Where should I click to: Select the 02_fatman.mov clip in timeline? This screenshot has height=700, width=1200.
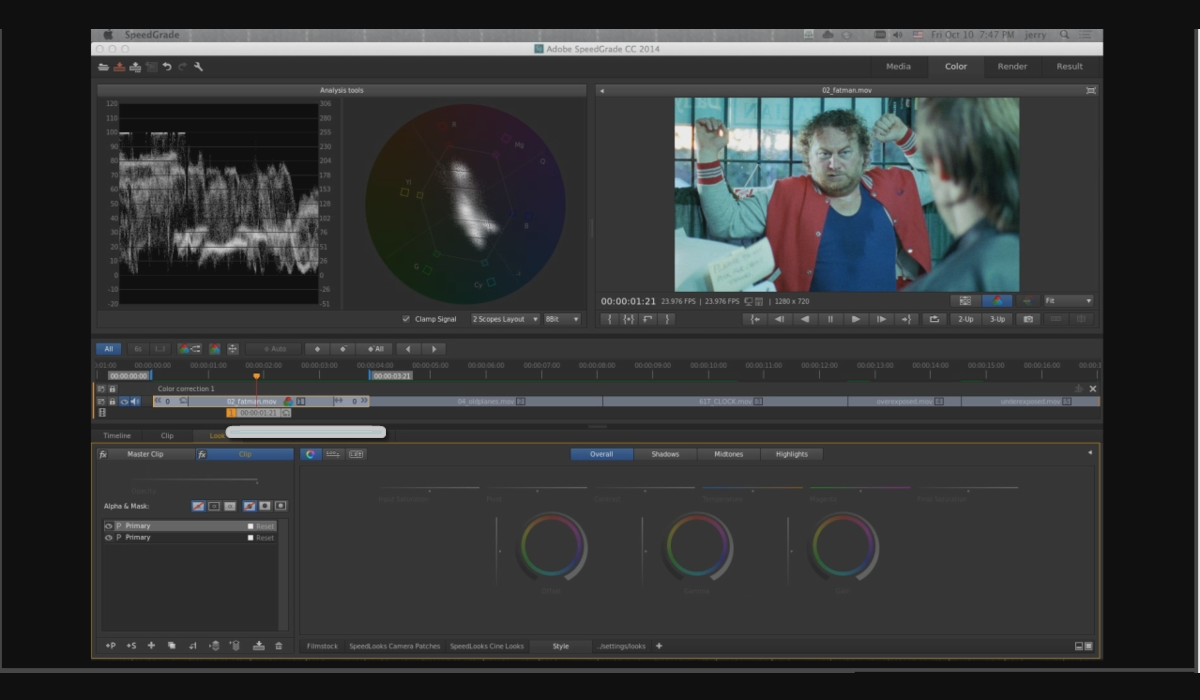(261, 401)
